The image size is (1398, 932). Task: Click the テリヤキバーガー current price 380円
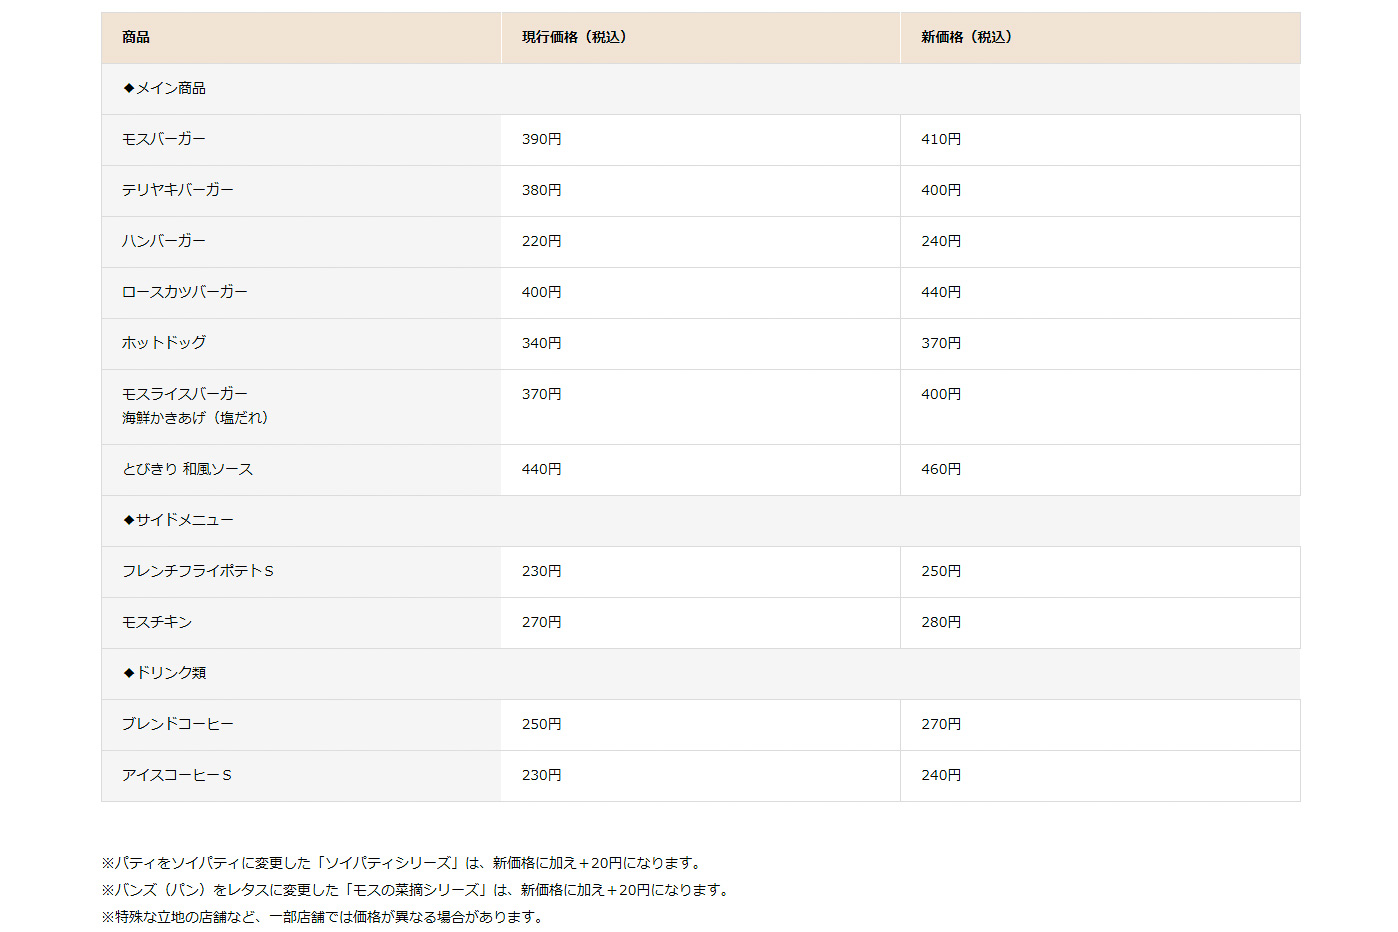[541, 190]
